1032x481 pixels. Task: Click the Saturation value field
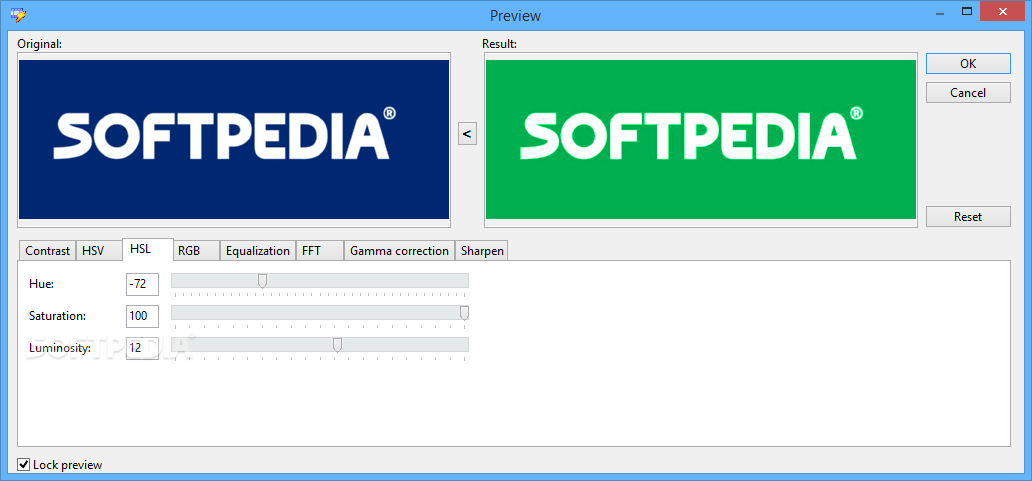pyautogui.click(x=142, y=316)
